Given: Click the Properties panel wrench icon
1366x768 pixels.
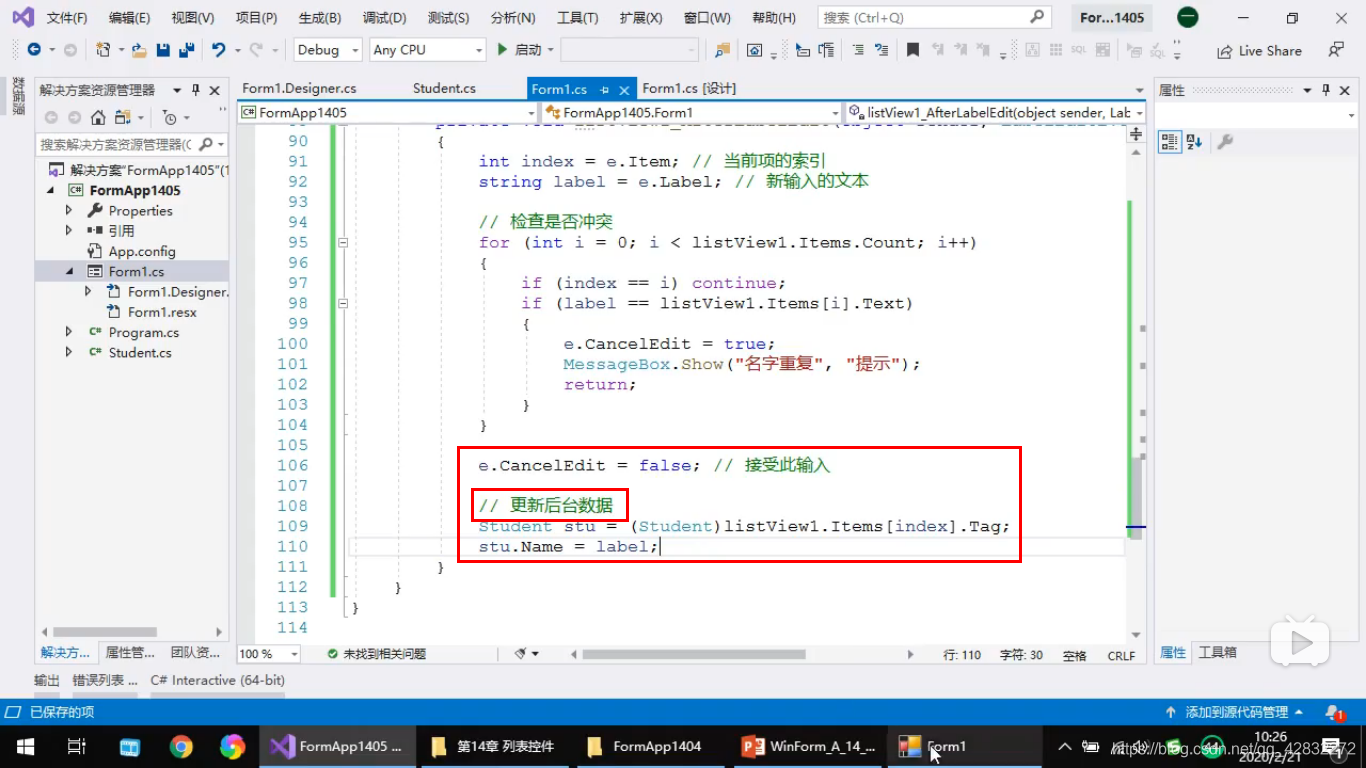Looking at the screenshot, I should [1225, 142].
